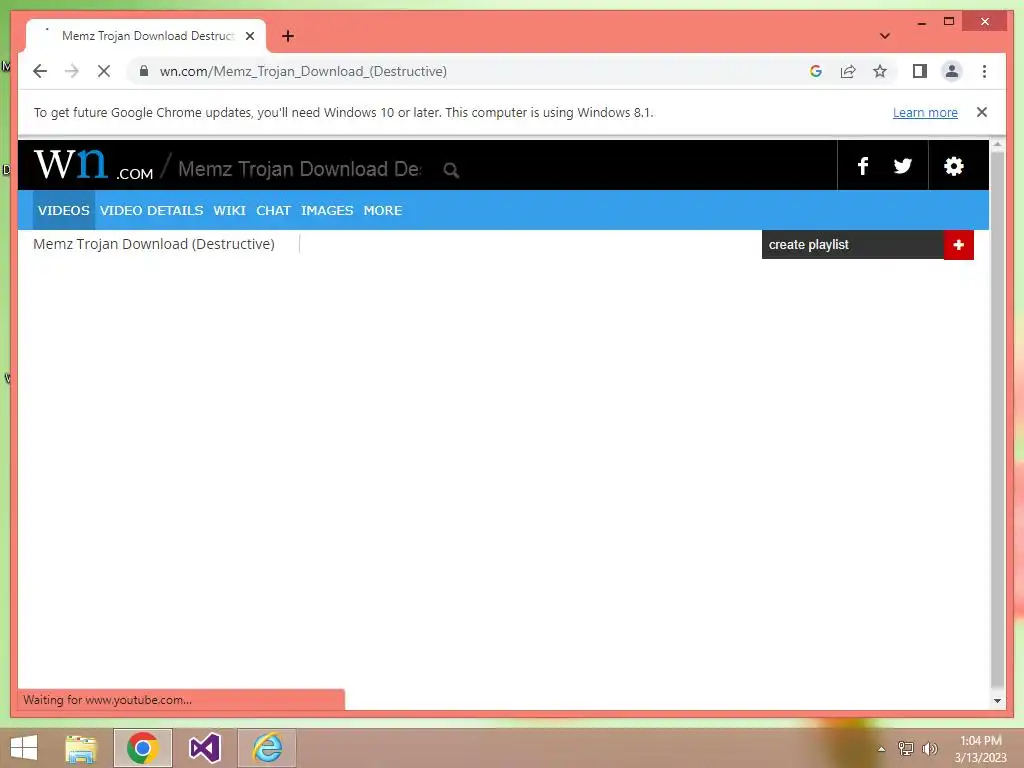Open network status tray icon
The image size is (1024, 768).
pos(906,748)
